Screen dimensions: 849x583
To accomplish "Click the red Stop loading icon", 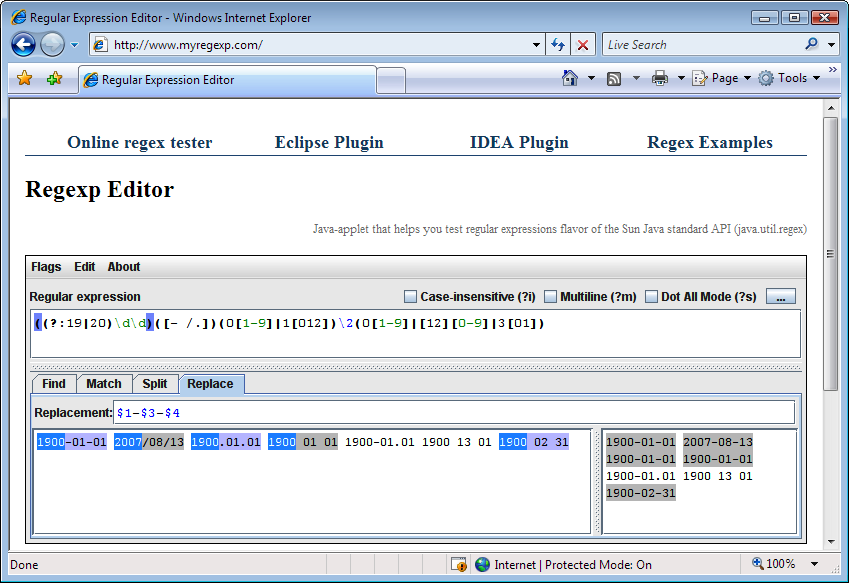I will 583,45.
